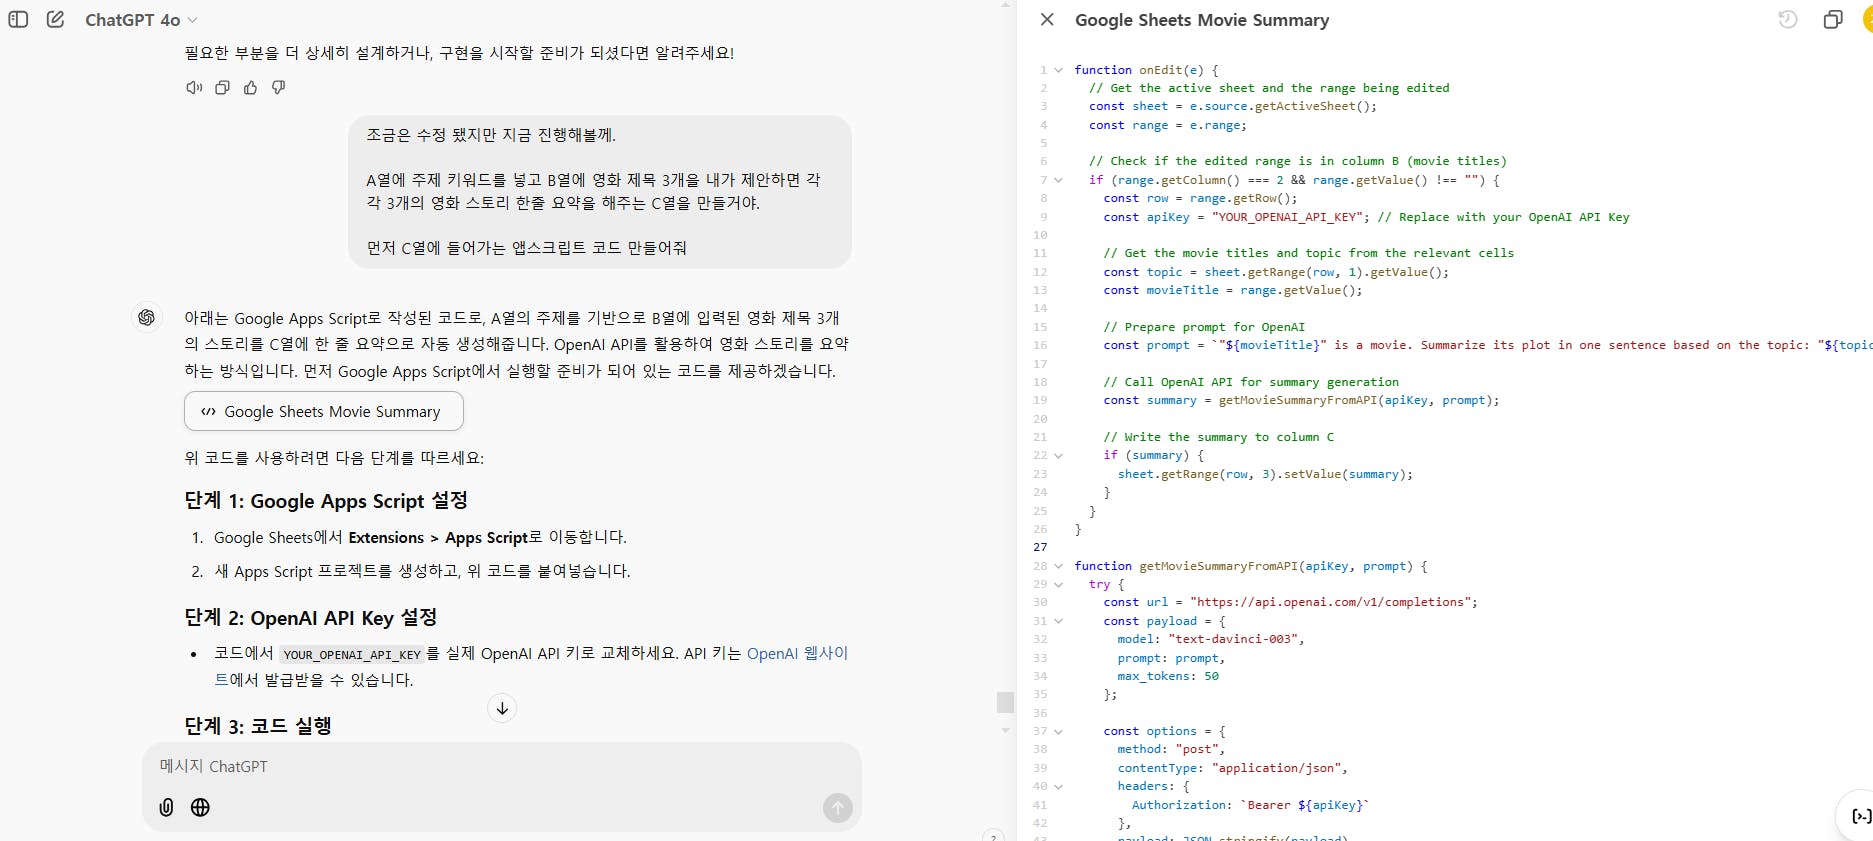
Task: Click the code line const topic
Action: coord(1276,272)
